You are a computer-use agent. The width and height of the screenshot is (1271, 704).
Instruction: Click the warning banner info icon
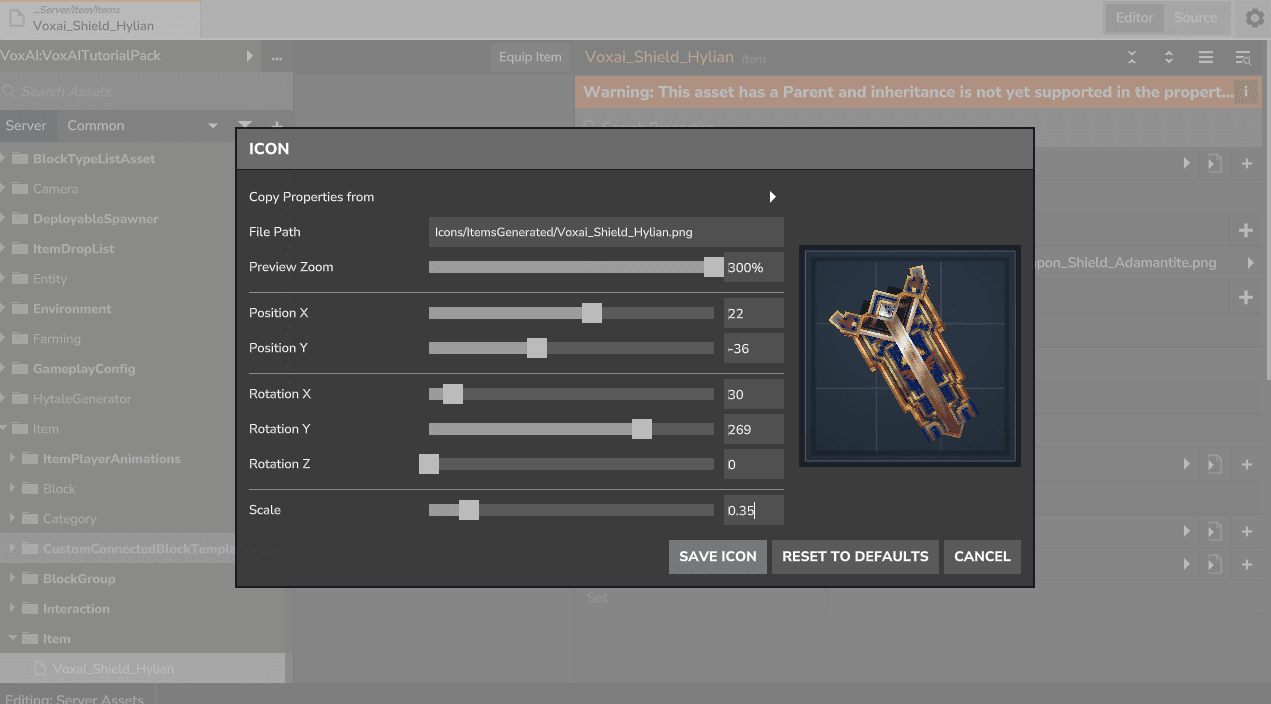(1246, 92)
